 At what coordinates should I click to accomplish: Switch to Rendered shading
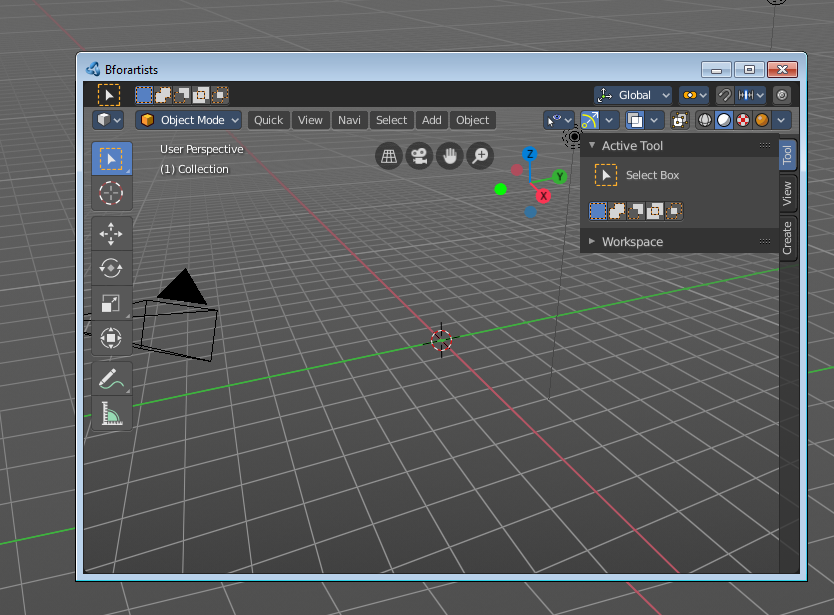pos(762,120)
